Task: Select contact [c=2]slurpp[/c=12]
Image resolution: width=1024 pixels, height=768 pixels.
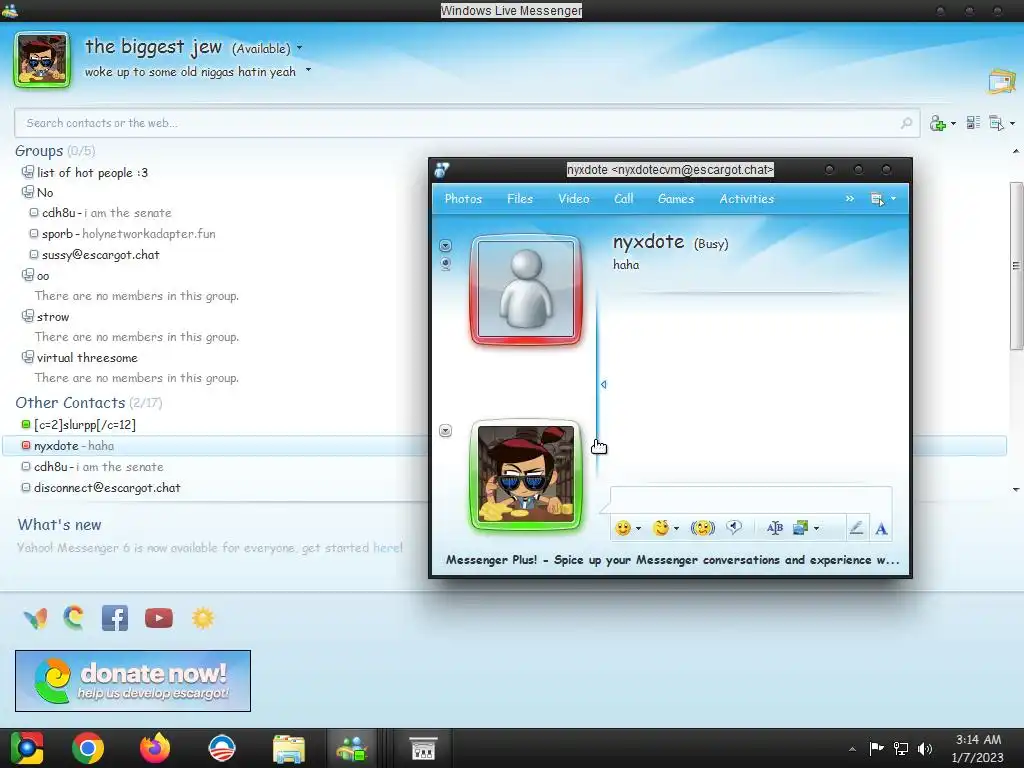Action: point(85,424)
